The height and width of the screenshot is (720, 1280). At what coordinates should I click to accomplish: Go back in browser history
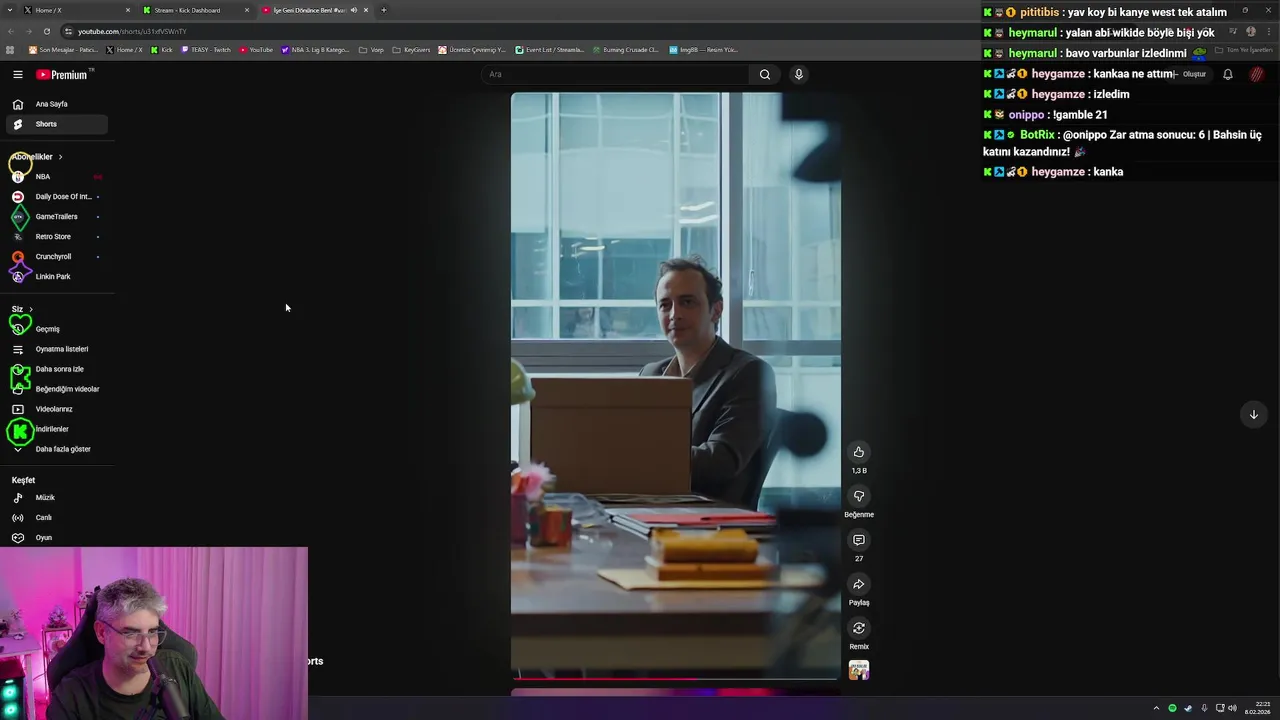click(x=10, y=31)
